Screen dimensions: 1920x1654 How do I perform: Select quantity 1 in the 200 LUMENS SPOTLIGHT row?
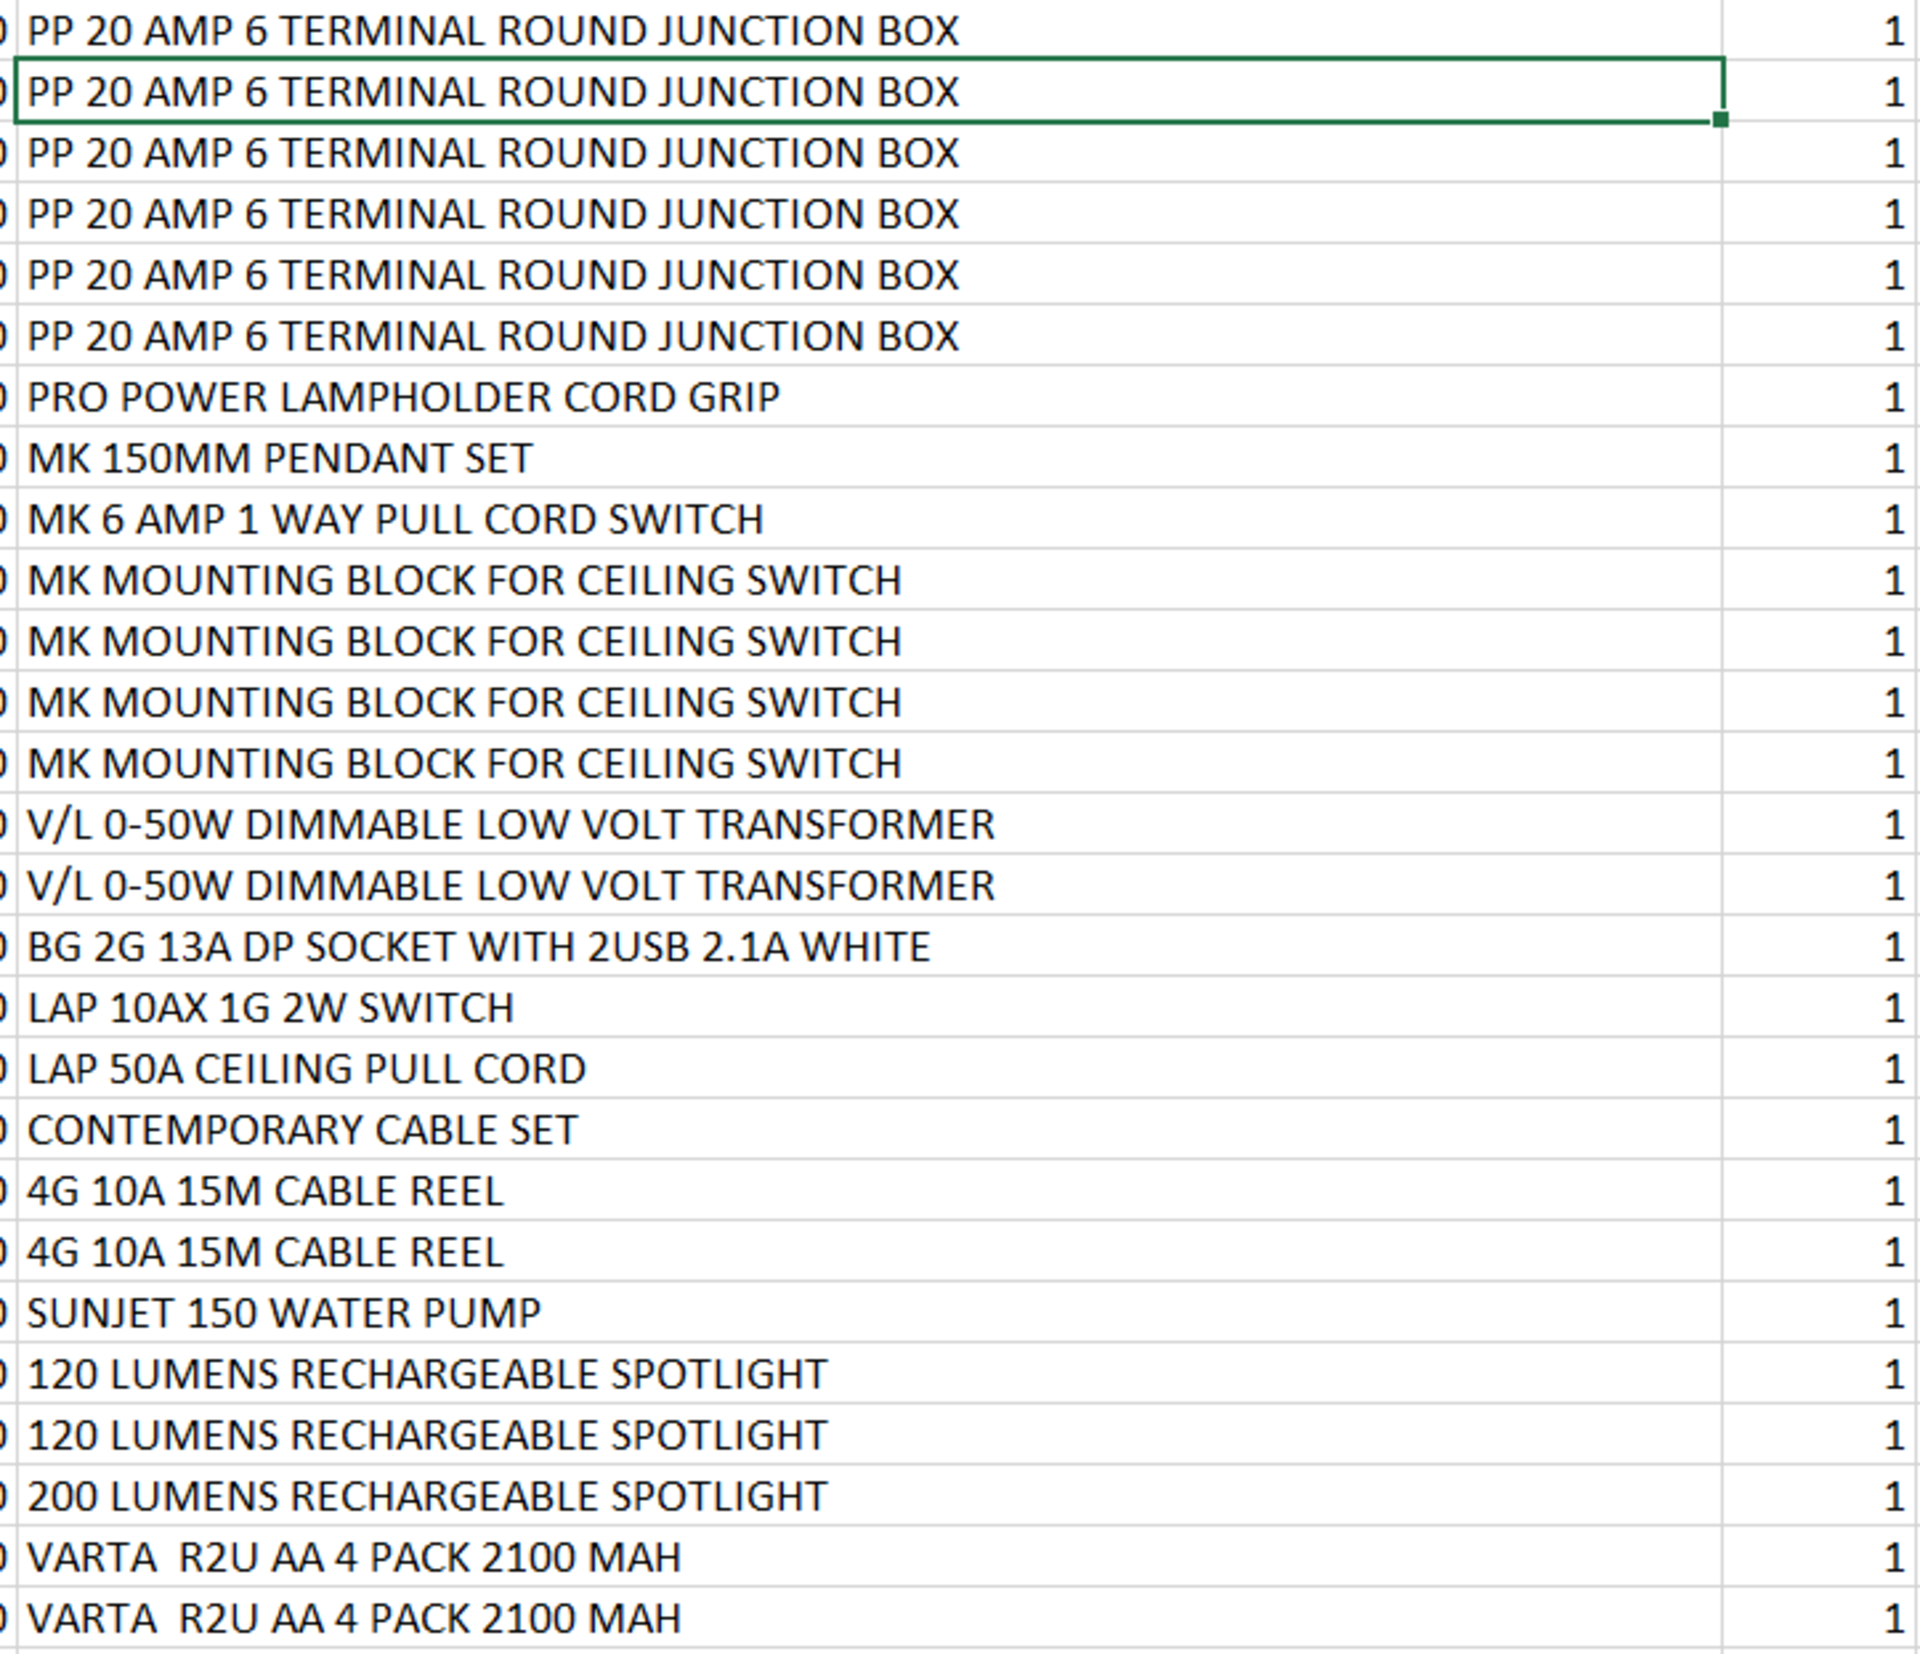[1819, 1495]
